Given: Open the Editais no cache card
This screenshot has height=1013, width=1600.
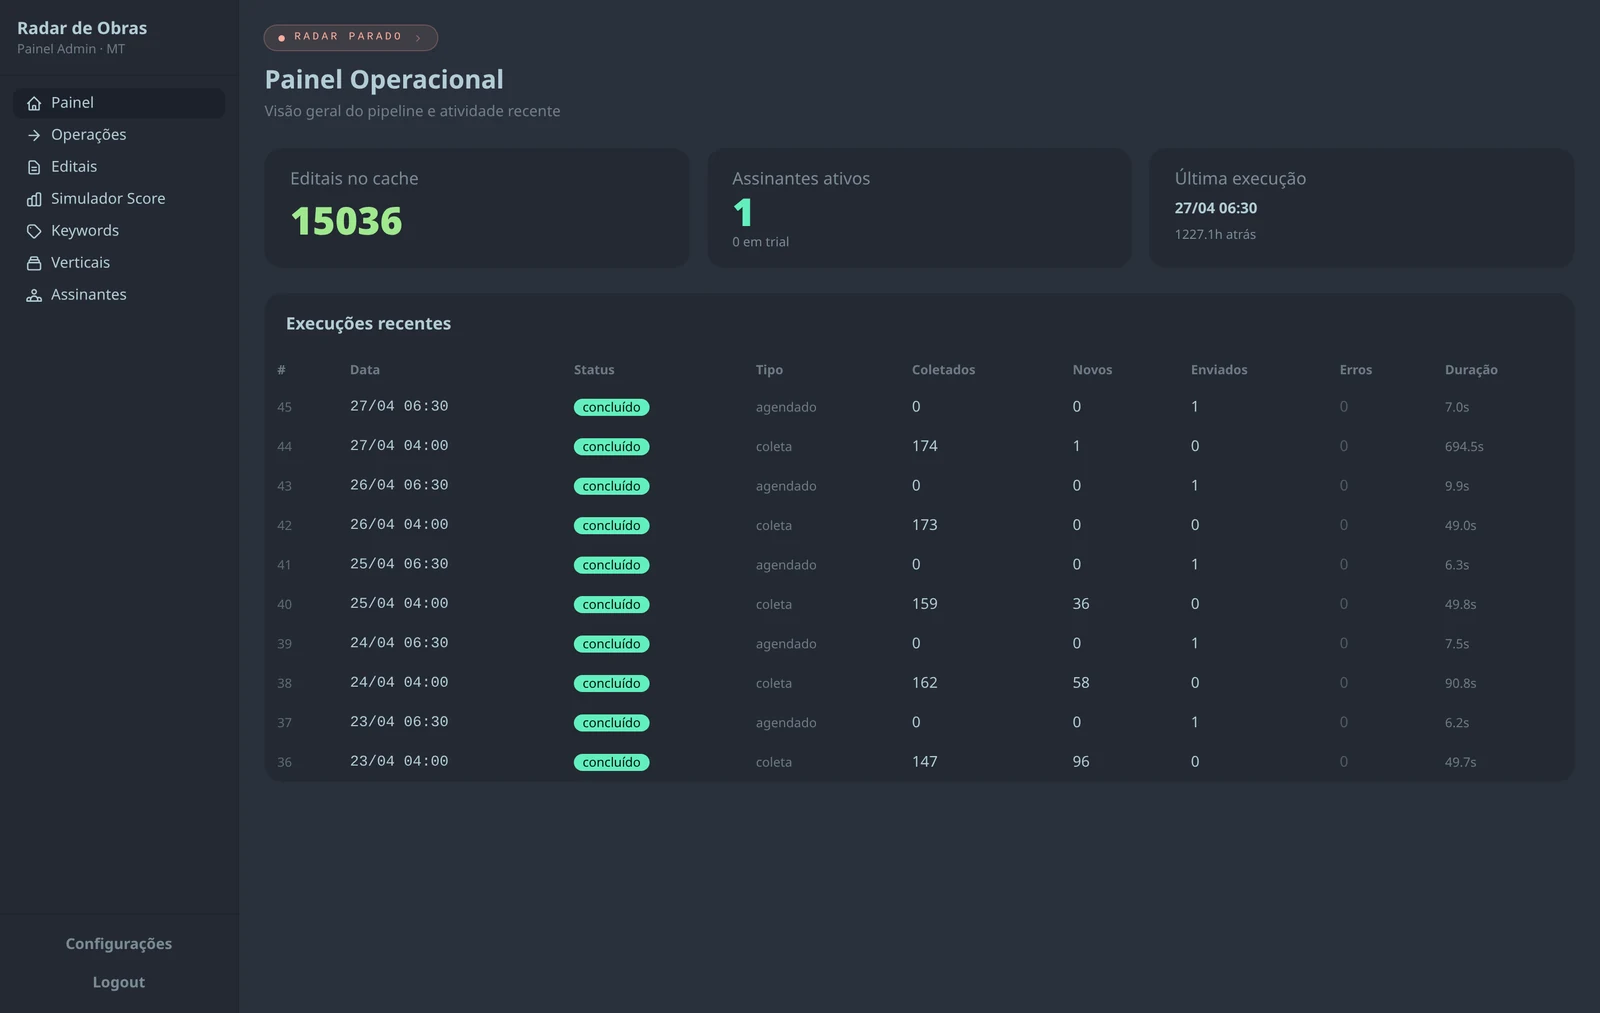Looking at the screenshot, I should (x=477, y=208).
